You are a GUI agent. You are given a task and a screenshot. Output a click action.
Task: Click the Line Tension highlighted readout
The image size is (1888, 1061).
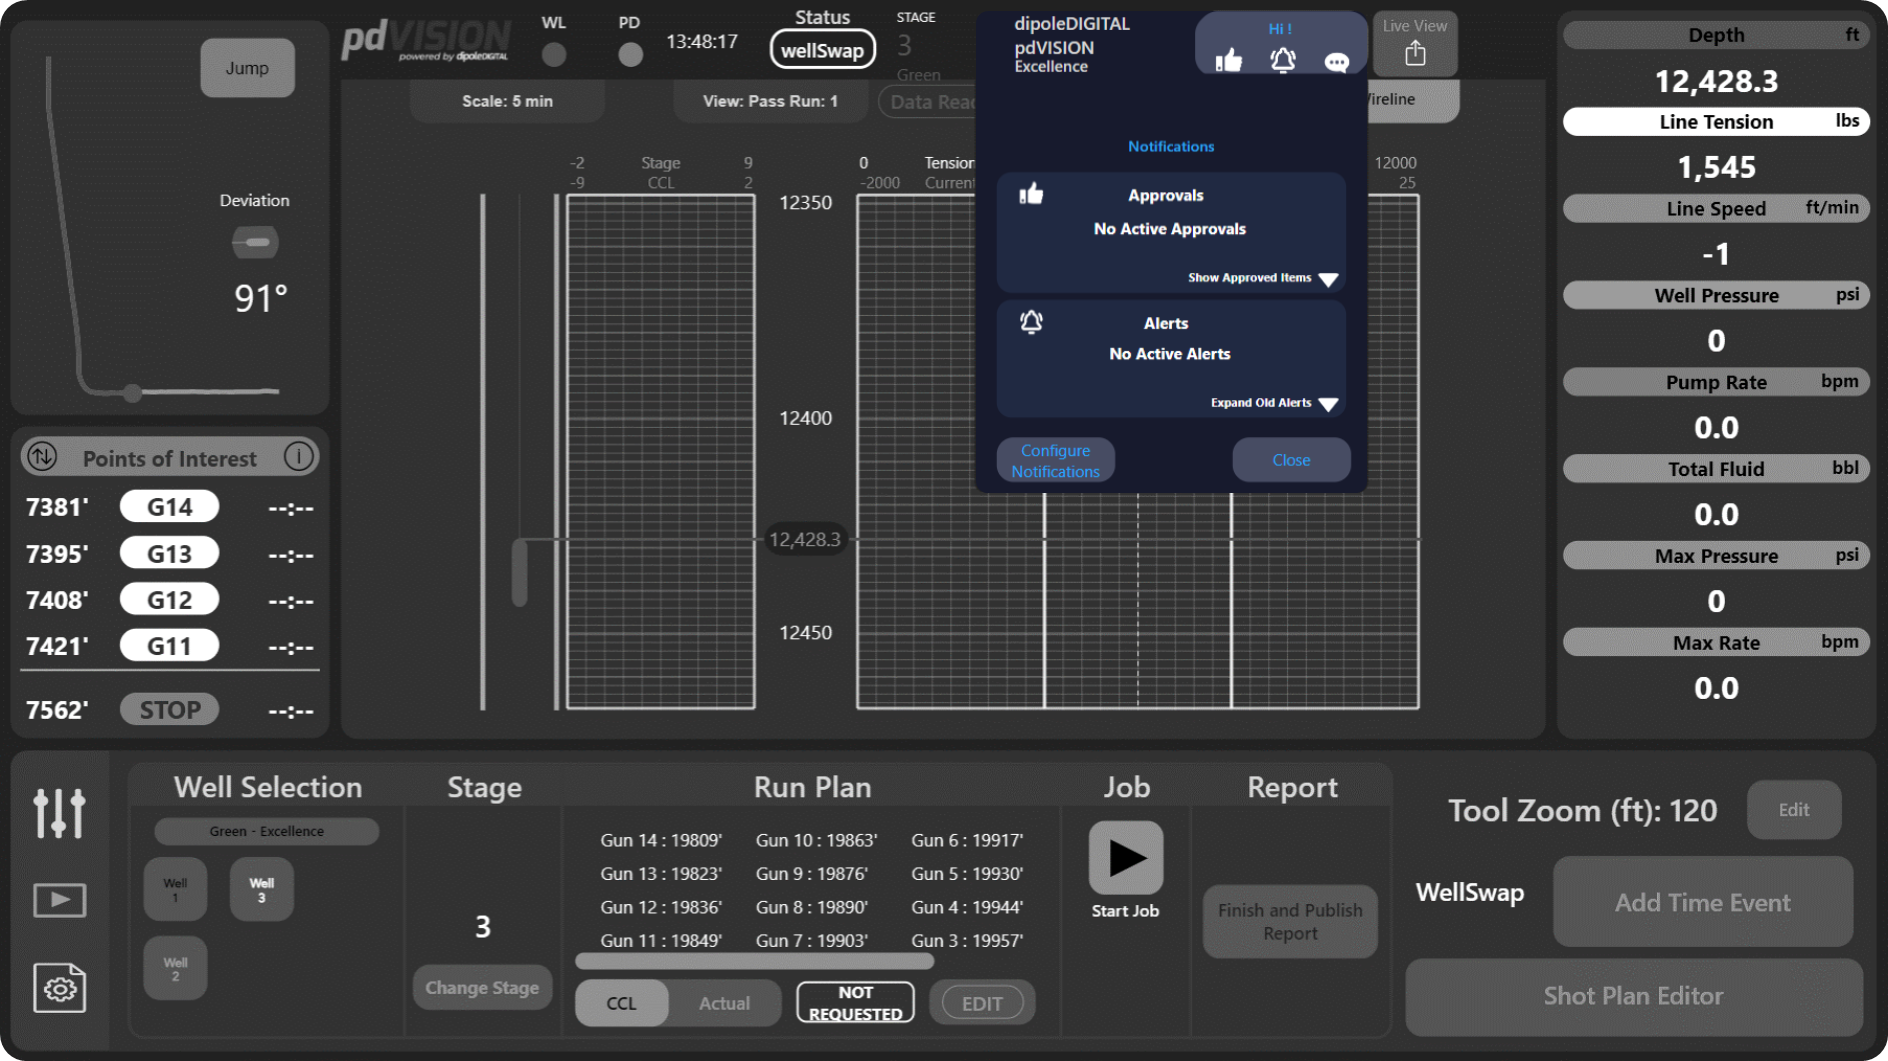(x=1716, y=121)
